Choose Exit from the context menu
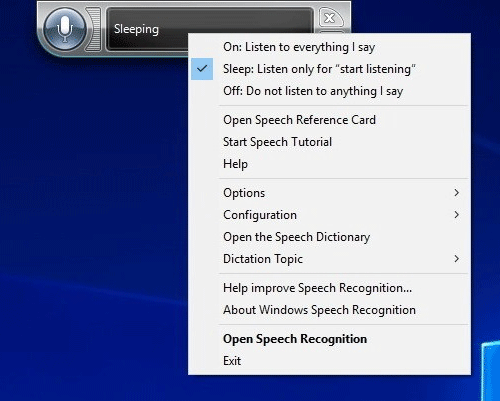Image resolution: width=500 pixels, height=401 pixels. pyautogui.click(x=329, y=361)
